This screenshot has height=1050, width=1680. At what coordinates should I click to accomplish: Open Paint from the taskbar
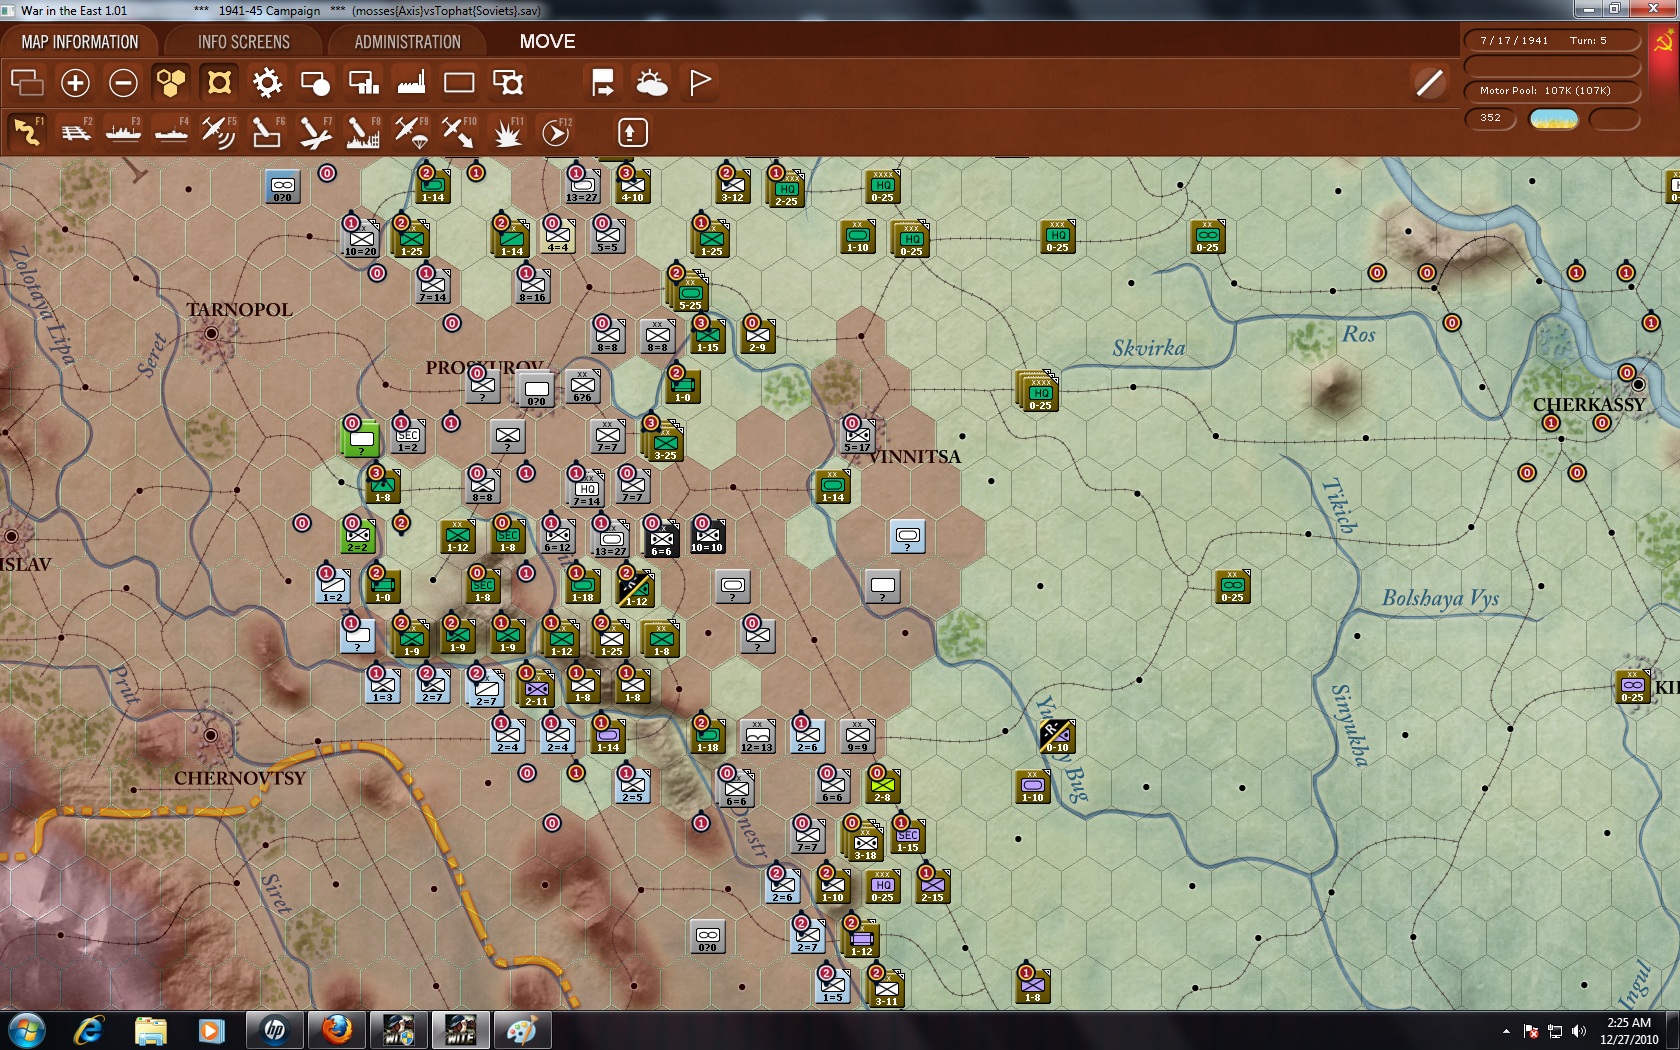coord(521,1030)
